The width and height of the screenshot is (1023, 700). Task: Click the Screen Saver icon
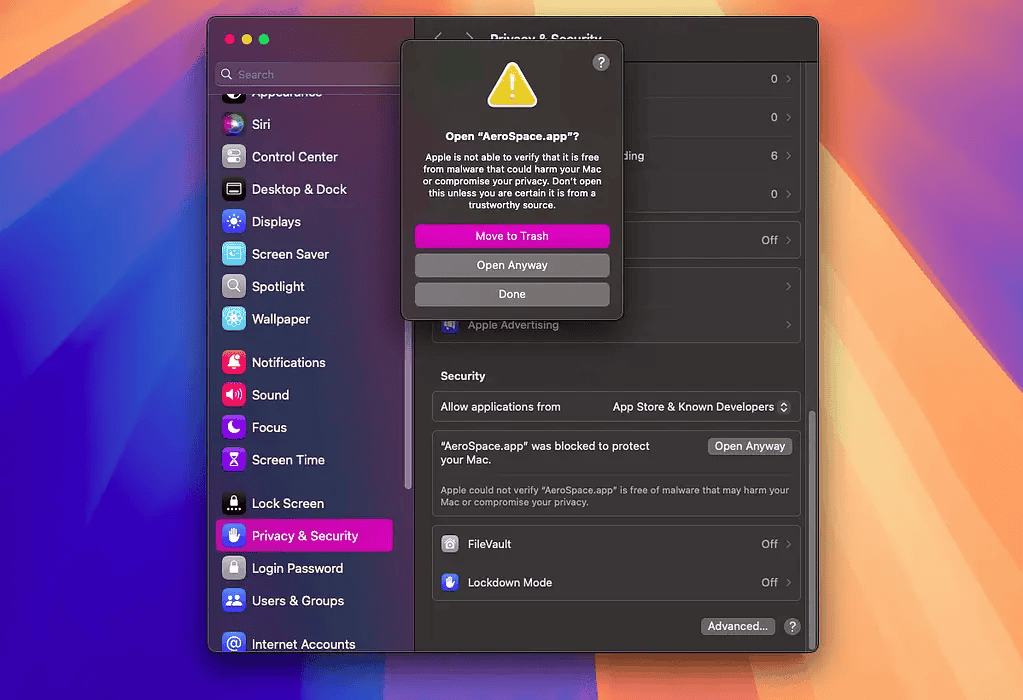click(234, 254)
